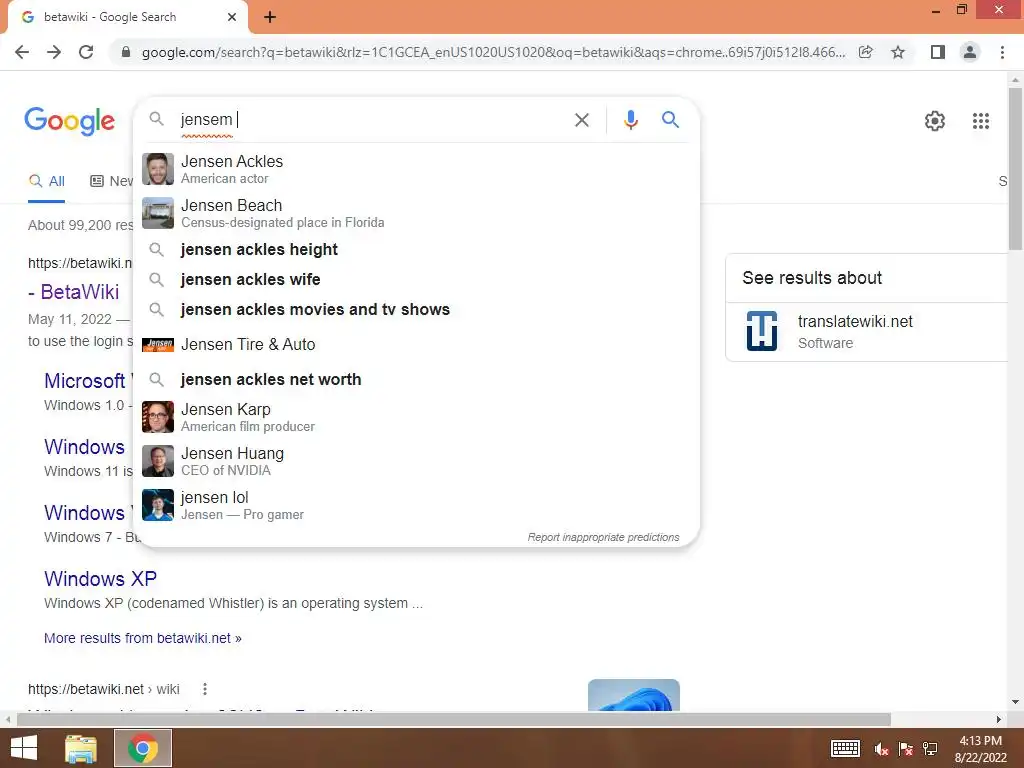Select the Jensen Tire & Auto suggestion

416,344
